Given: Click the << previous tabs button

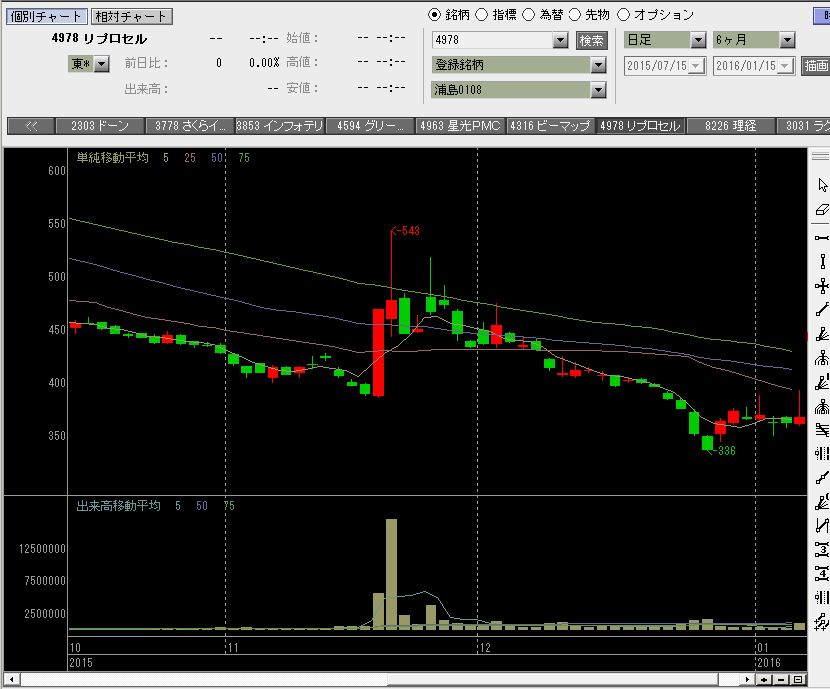Looking at the screenshot, I should click(x=31, y=126).
